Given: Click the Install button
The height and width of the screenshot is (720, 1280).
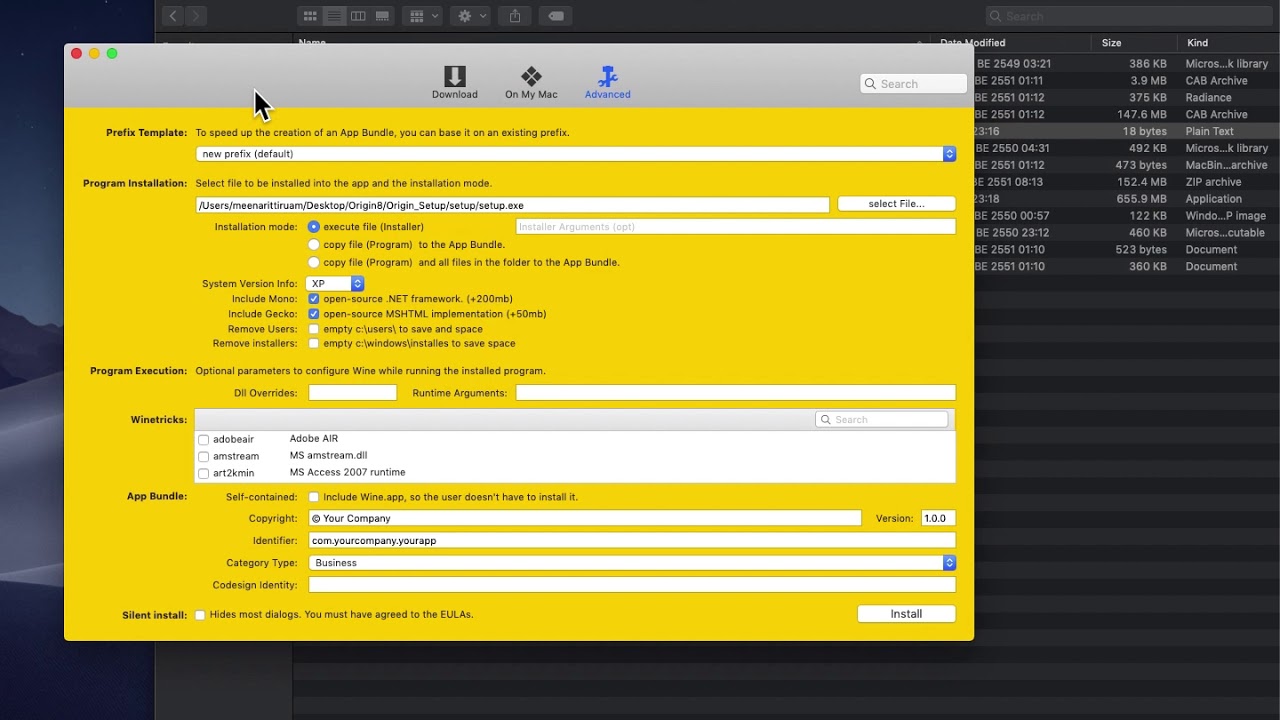Looking at the screenshot, I should pos(906,614).
